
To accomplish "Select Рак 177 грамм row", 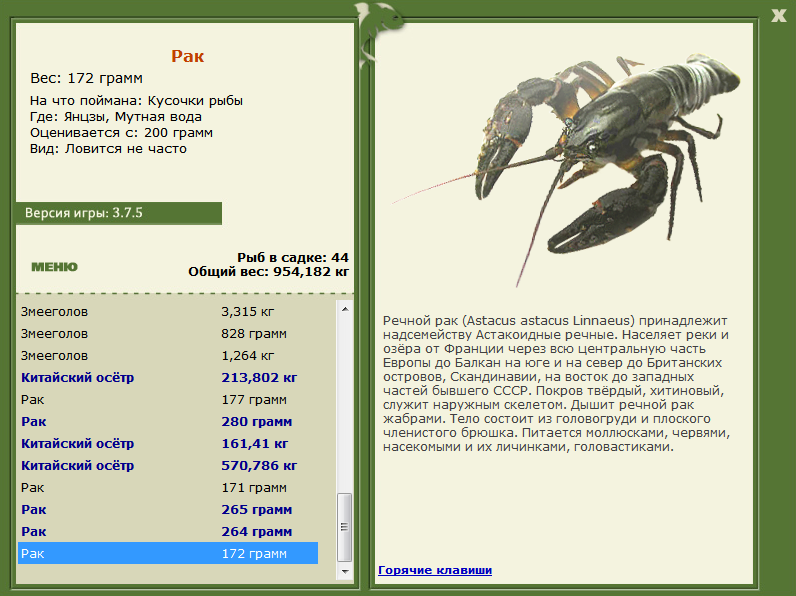I will point(168,400).
